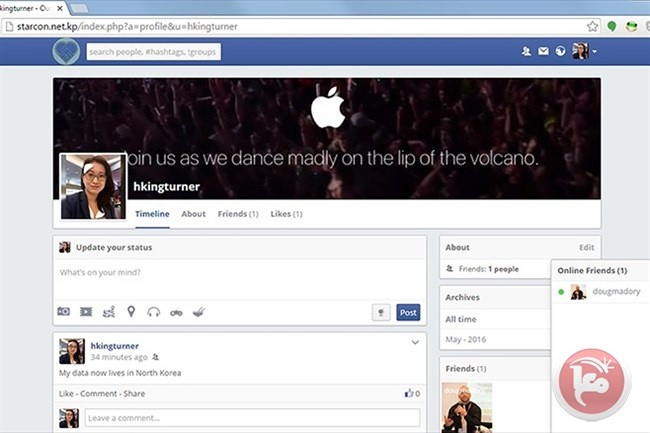Viewport: 650px width, 433px height.
Task: Open the hkingturner profile picture
Action: tap(93, 186)
